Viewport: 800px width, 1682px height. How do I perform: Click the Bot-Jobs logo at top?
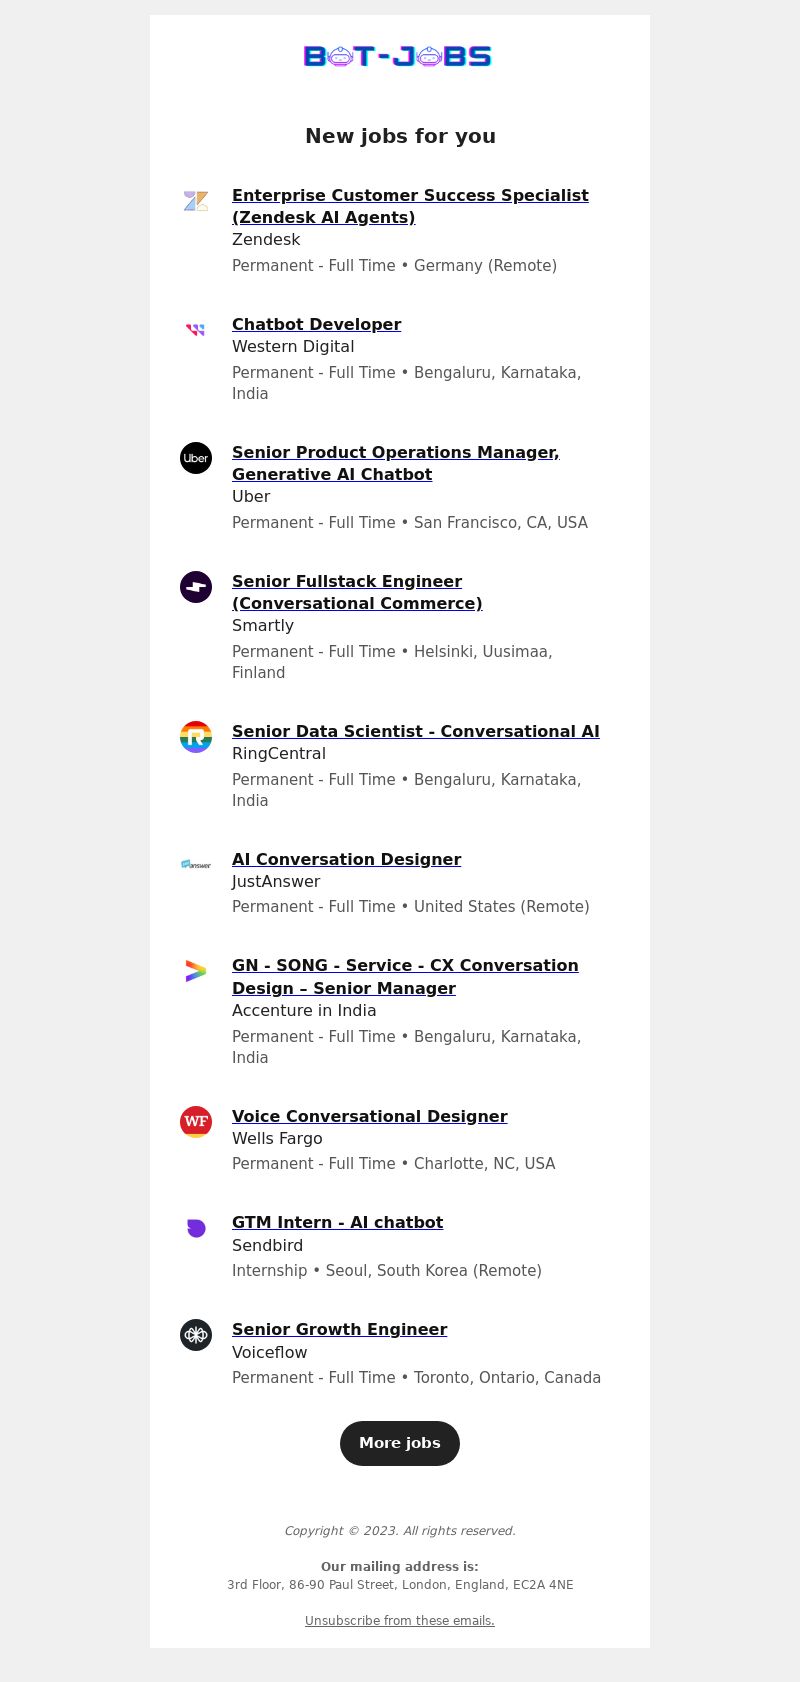pyautogui.click(x=398, y=56)
